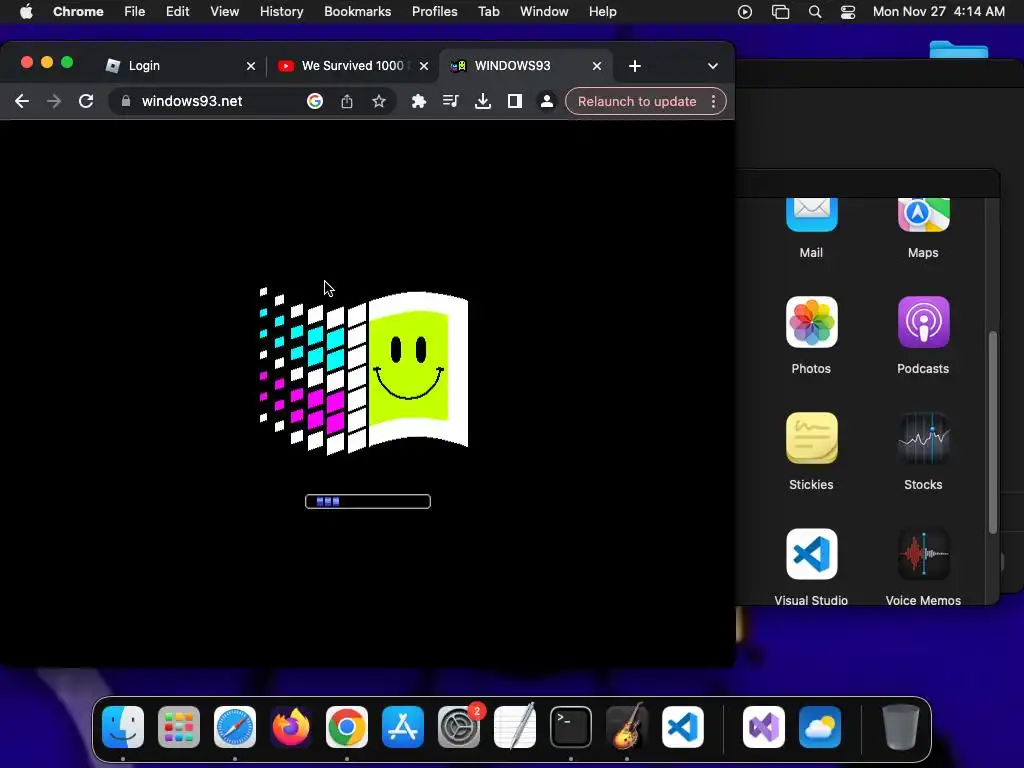
Task: Open App Store in the Dock
Action: click(402, 727)
